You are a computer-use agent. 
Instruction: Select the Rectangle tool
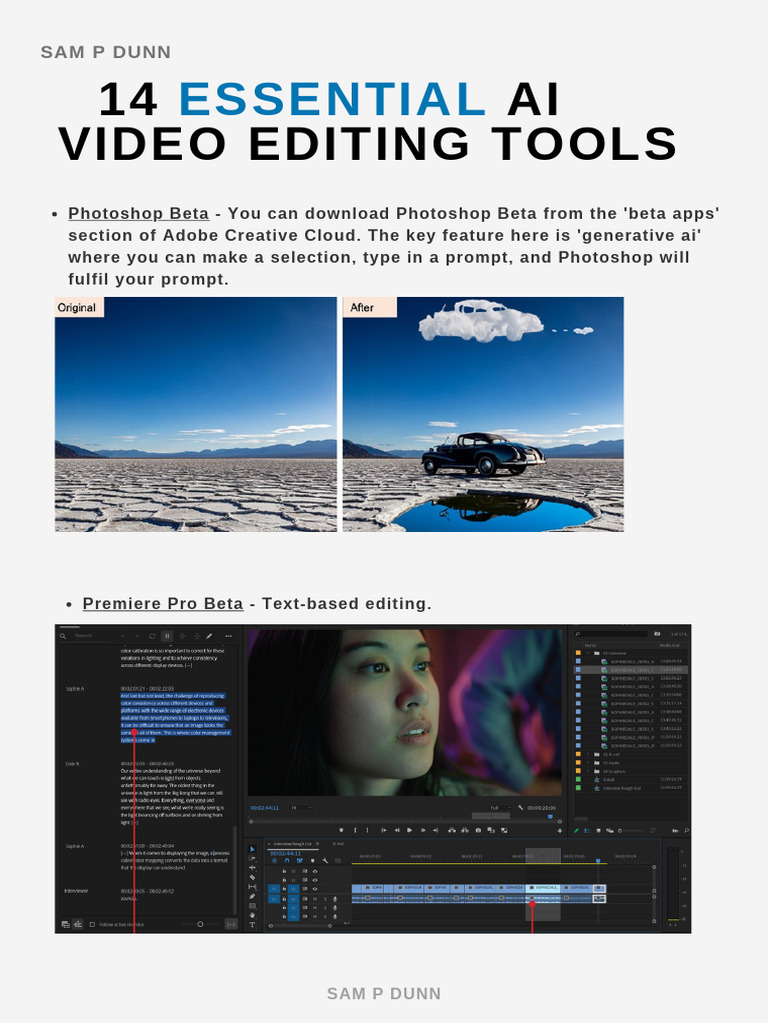click(252, 906)
